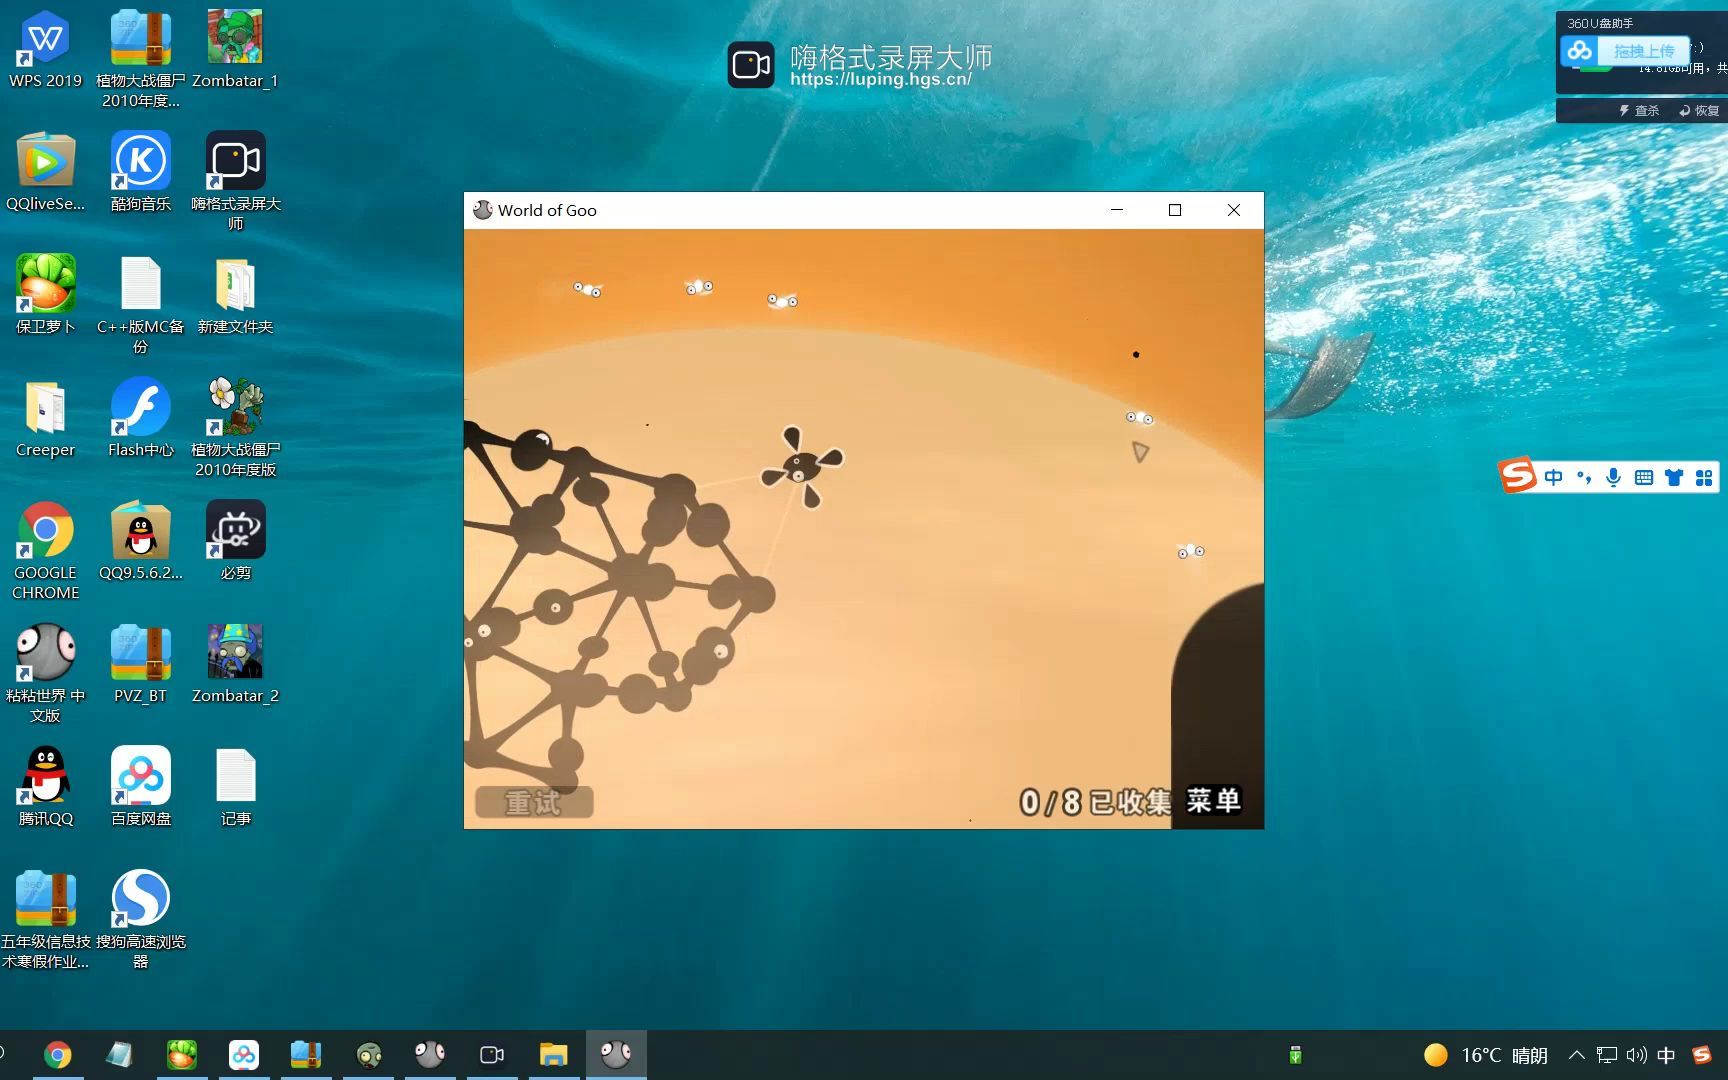Select GOOGLE CHROME desktop shortcut

(46, 551)
